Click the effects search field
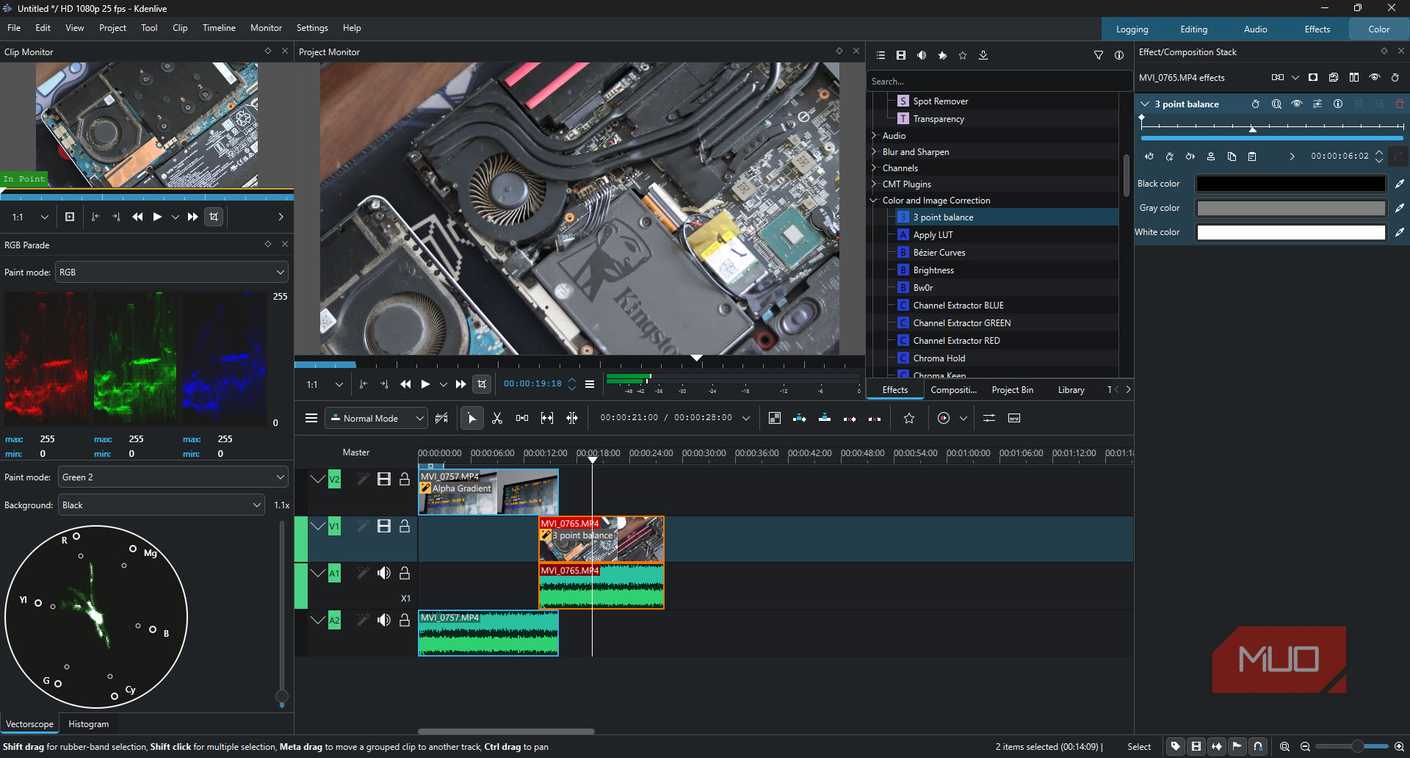The width and height of the screenshot is (1410, 758). tap(998, 81)
